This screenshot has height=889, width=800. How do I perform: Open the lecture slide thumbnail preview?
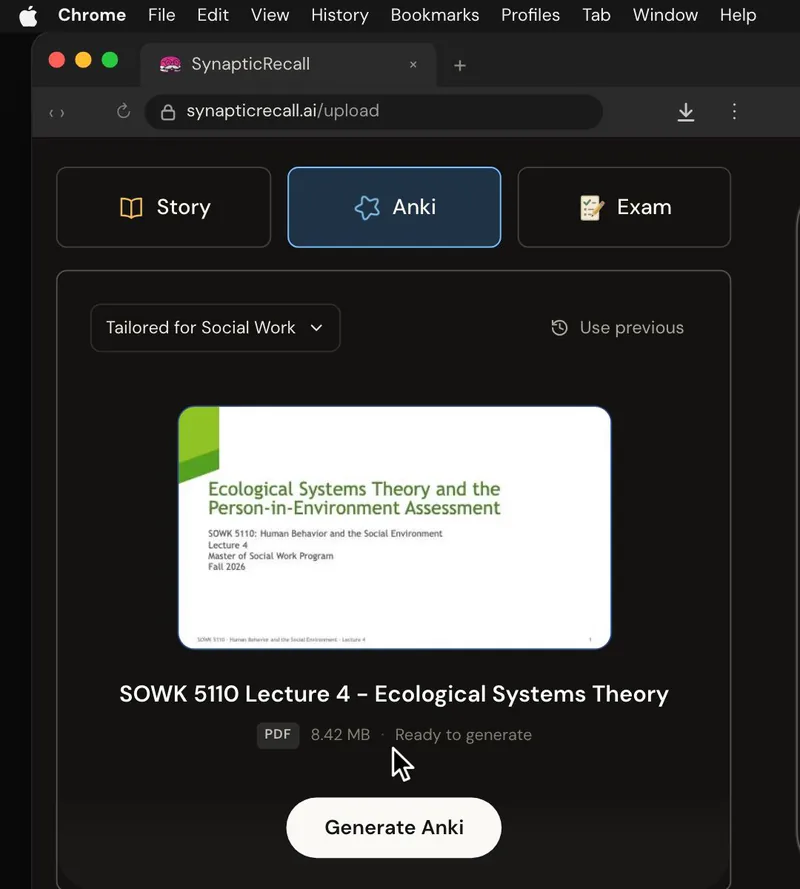tap(395, 527)
